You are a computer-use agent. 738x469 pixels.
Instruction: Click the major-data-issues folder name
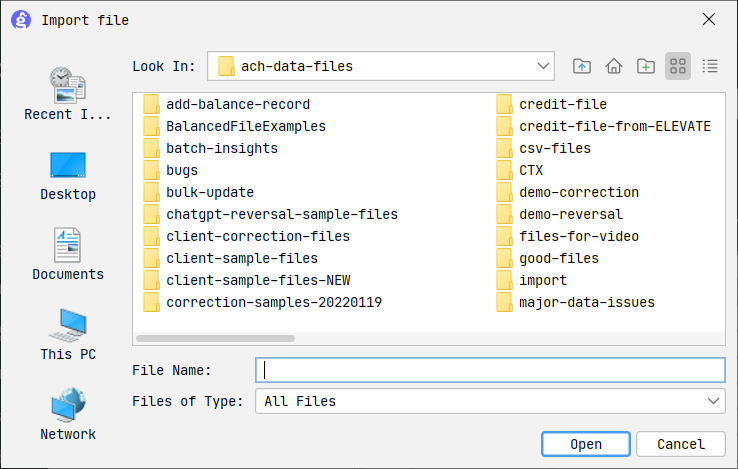[587, 302]
